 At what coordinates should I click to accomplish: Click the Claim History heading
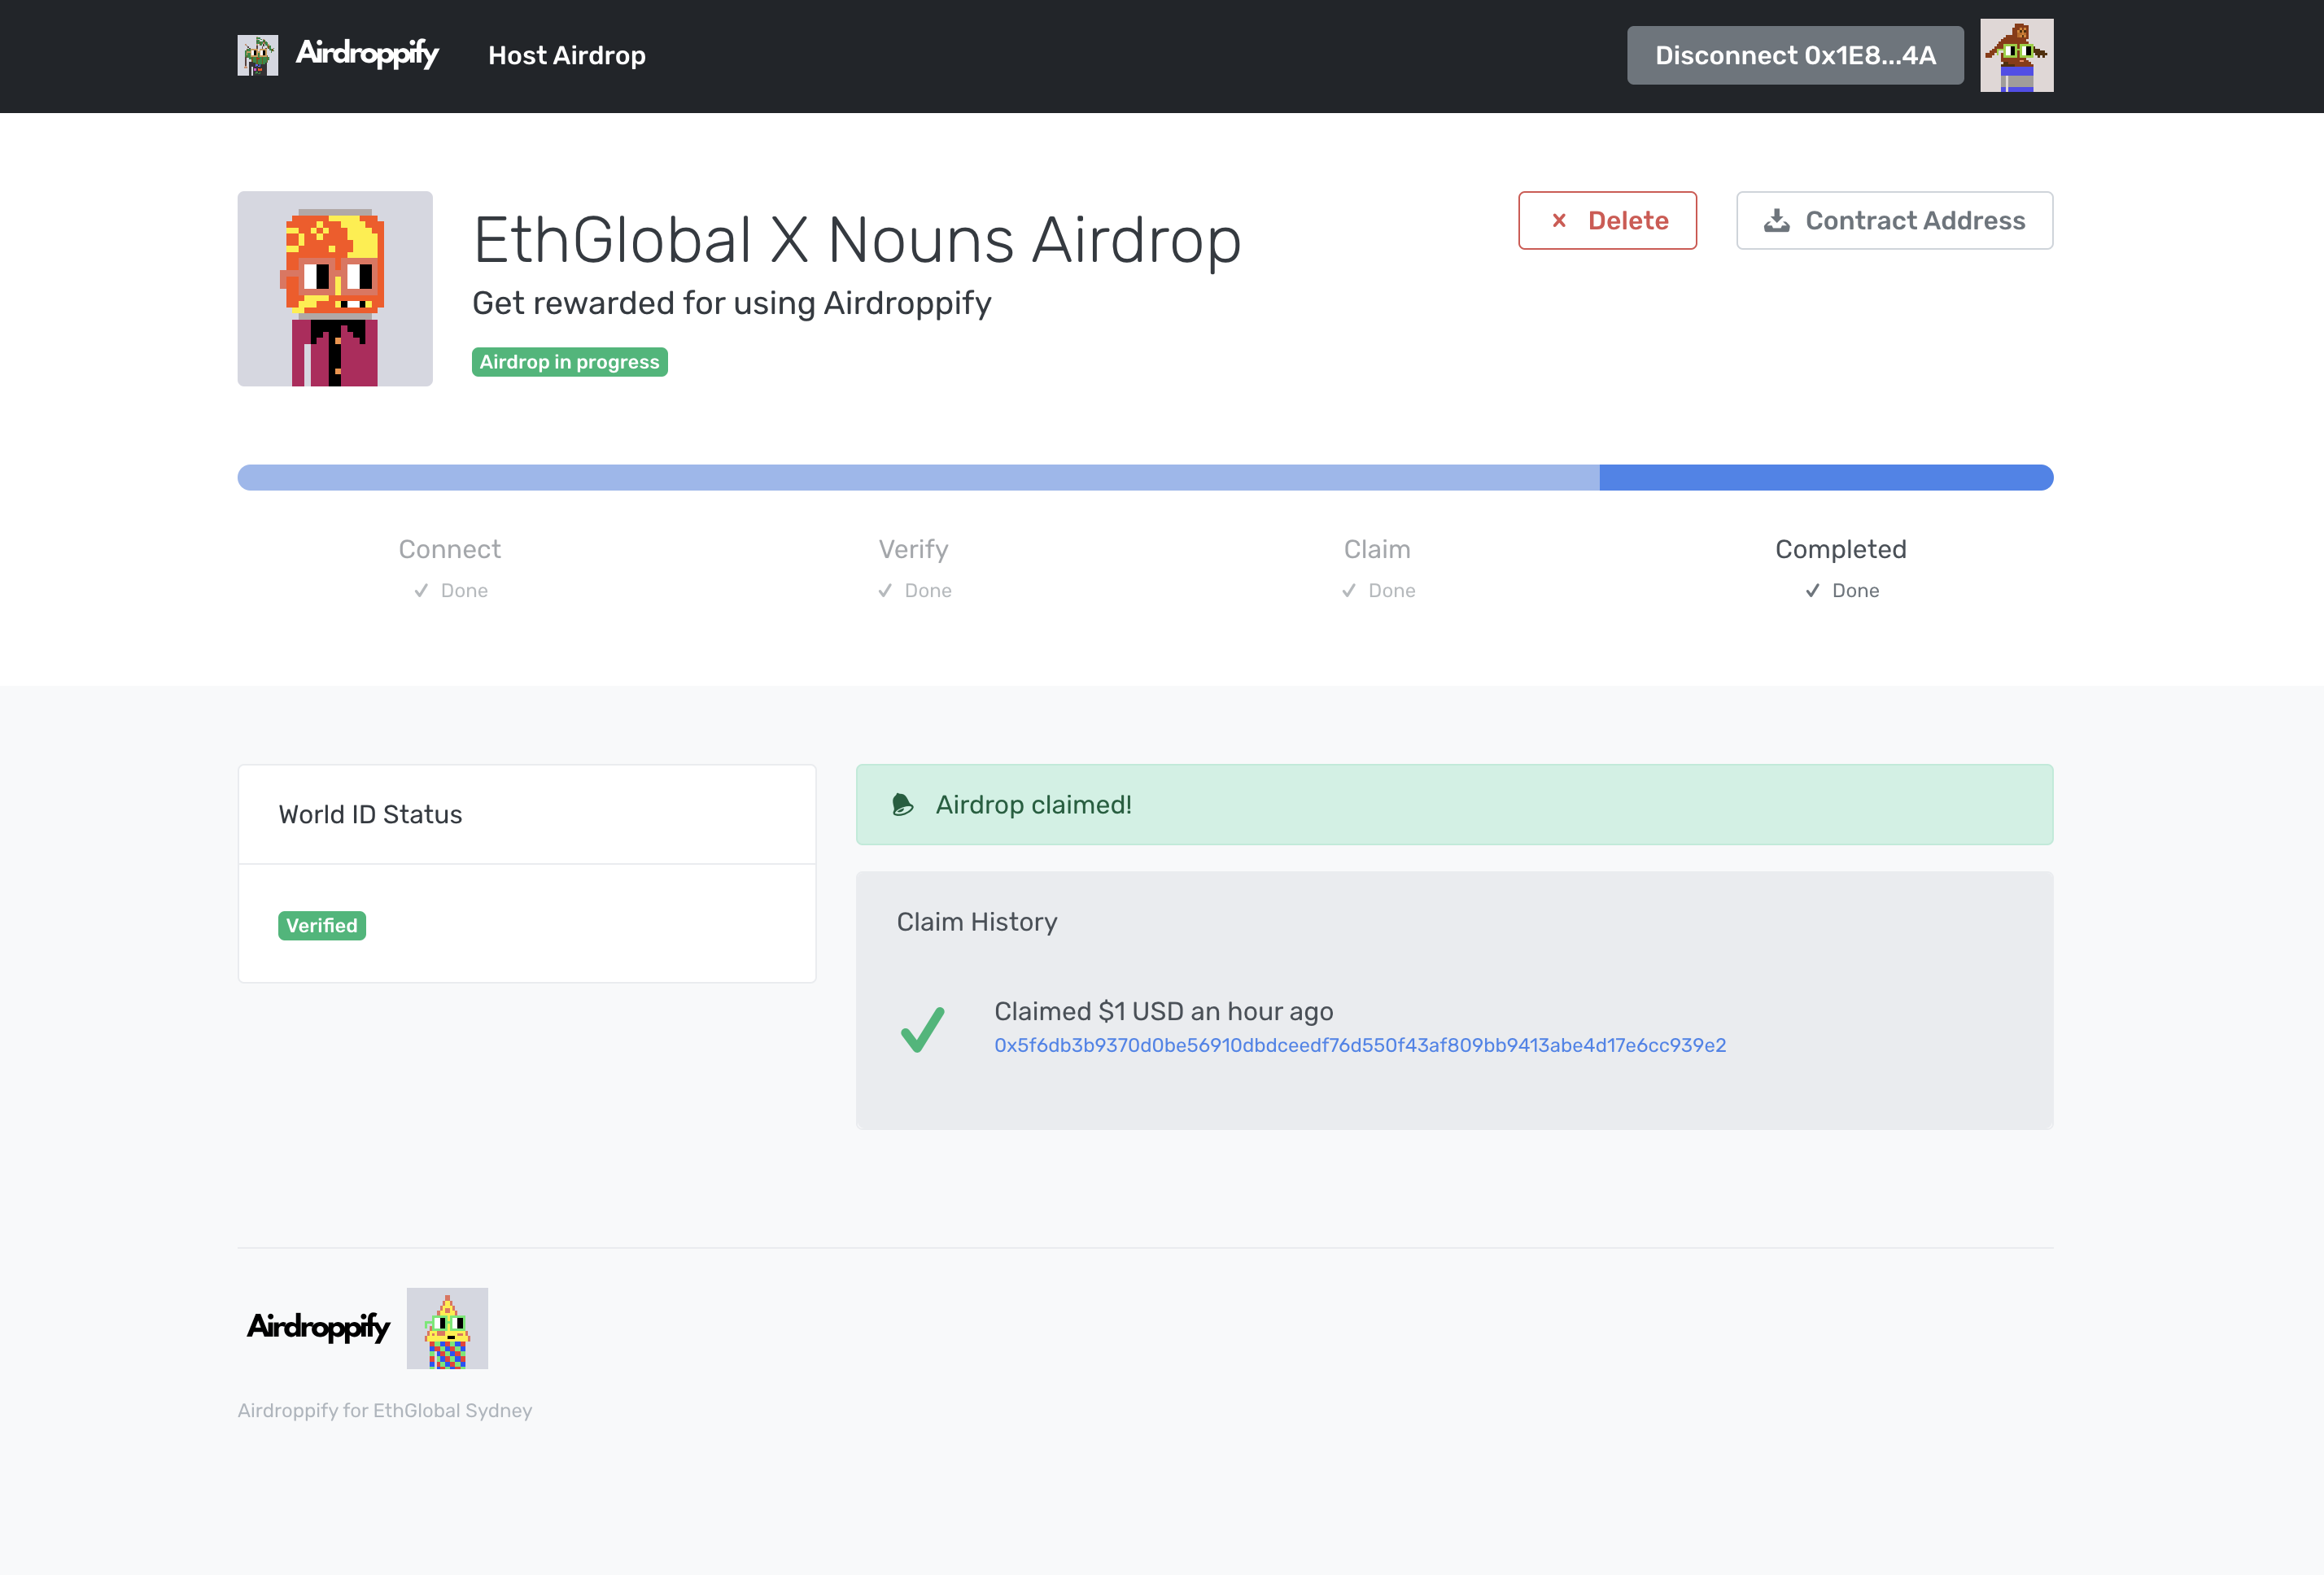coord(976,922)
